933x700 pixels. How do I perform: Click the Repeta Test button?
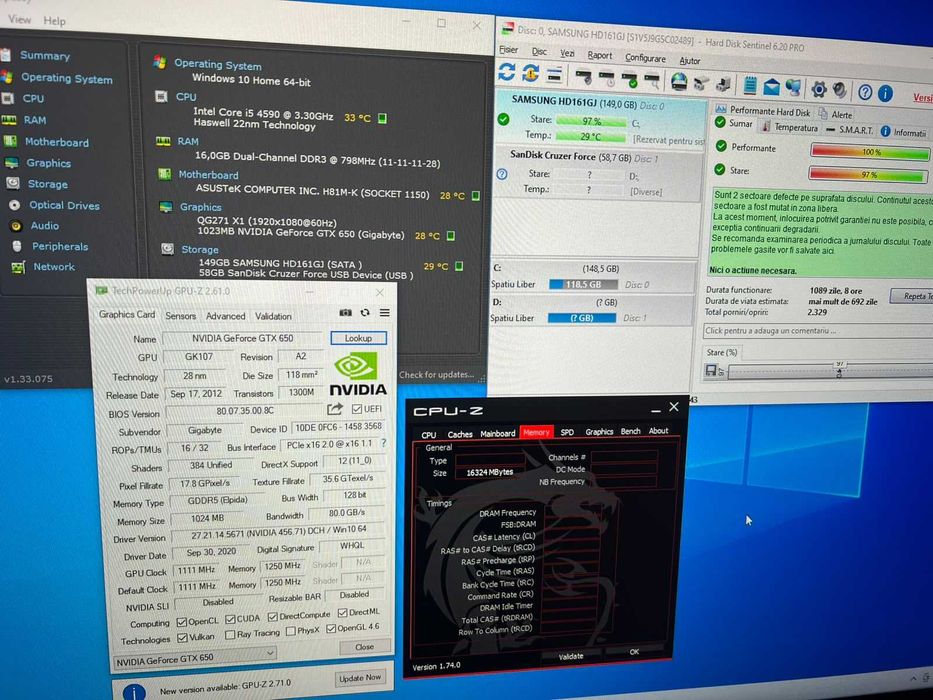click(x=912, y=296)
